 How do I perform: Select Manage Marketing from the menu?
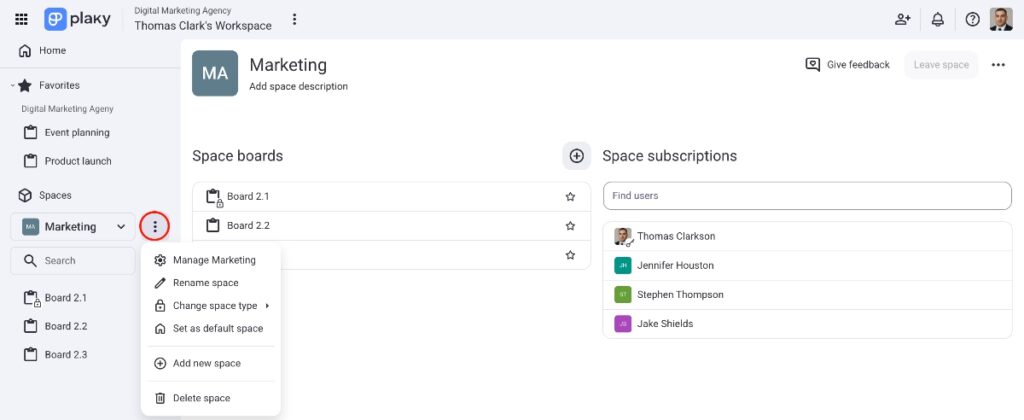213,260
